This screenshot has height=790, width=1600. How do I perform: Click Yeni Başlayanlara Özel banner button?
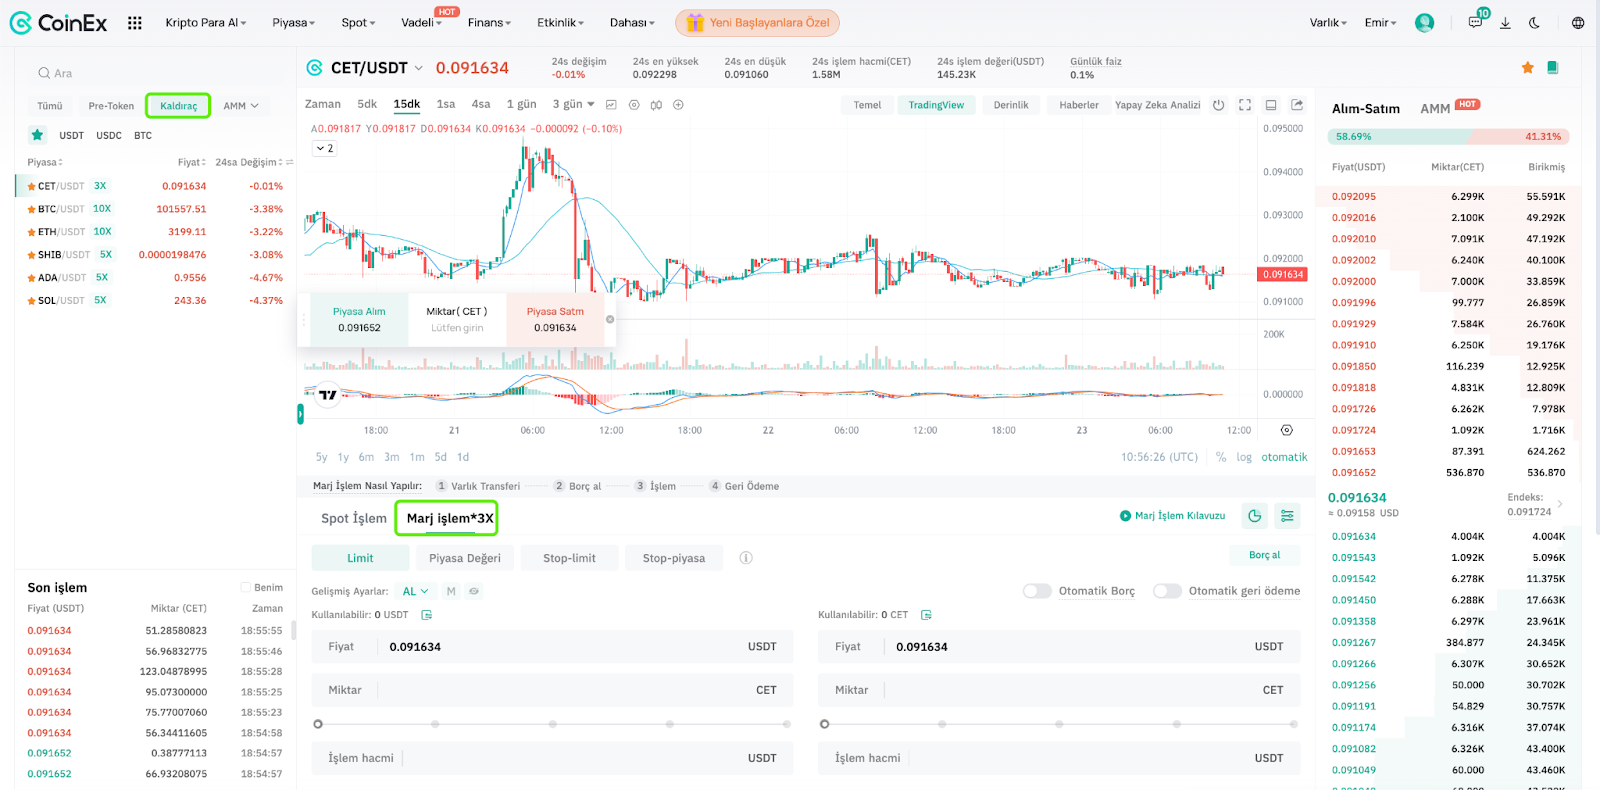point(757,22)
